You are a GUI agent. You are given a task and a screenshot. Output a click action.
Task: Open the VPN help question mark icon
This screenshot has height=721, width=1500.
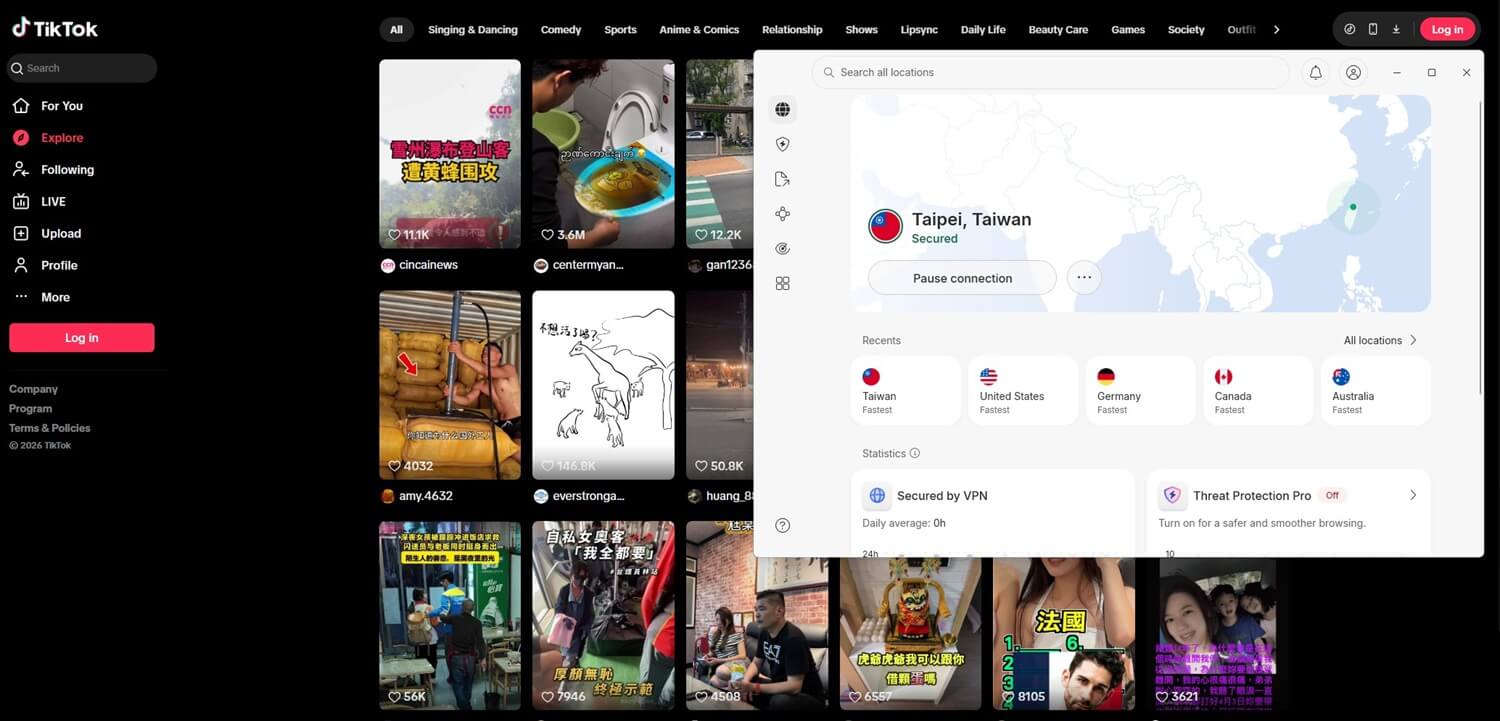click(782, 525)
